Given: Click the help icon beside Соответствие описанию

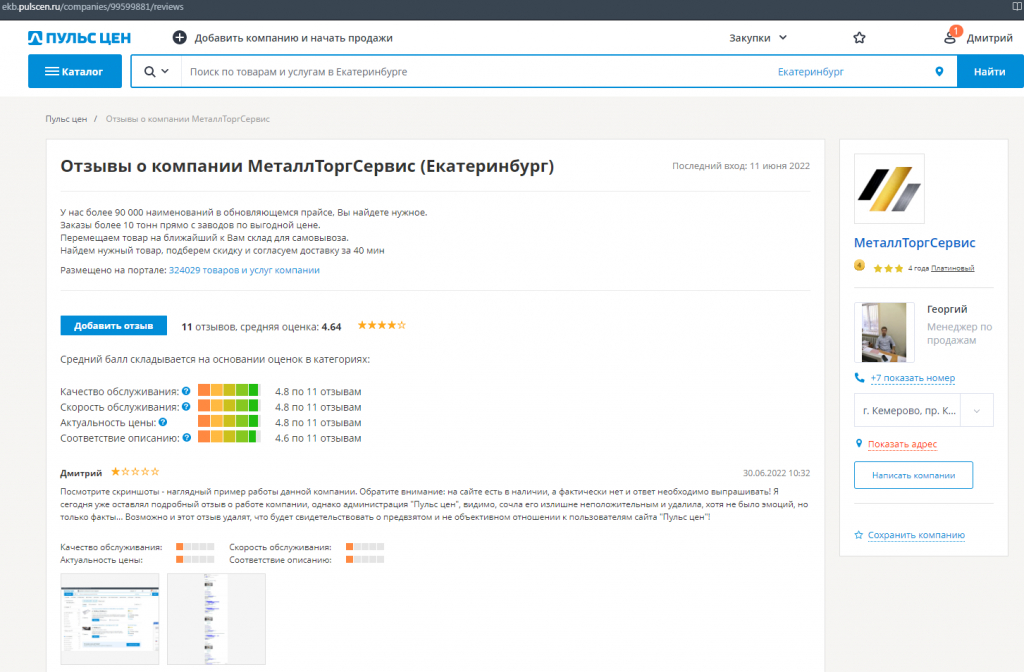Looking at the screenshot, I should coord(187,438).
